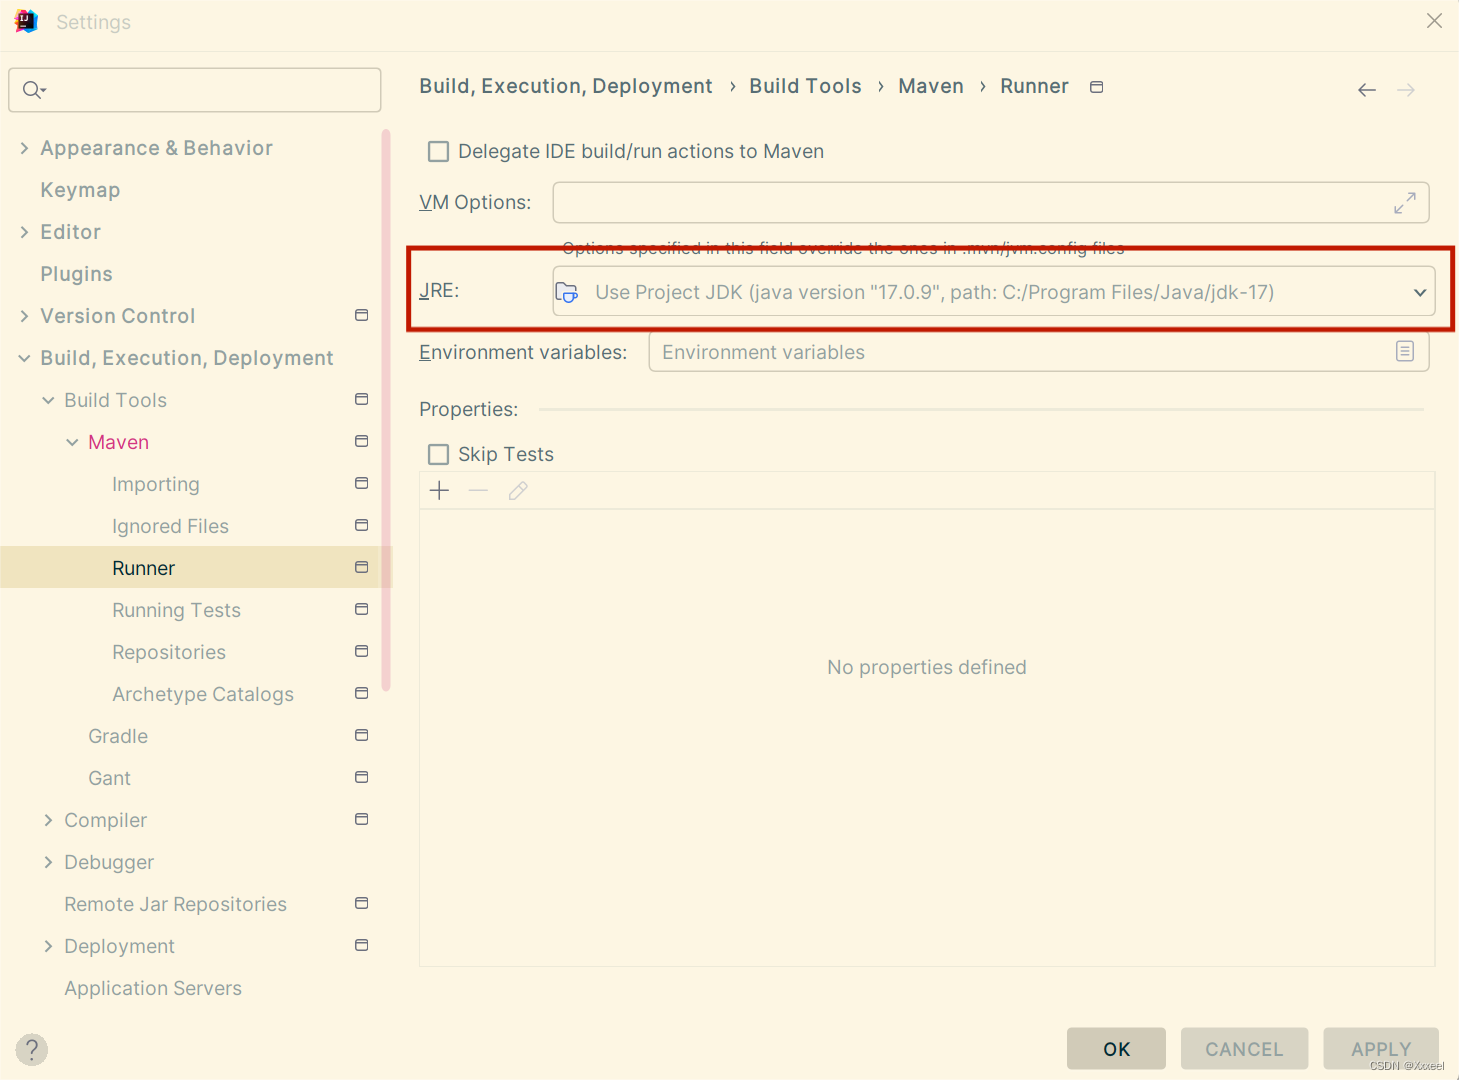
Task: Focus the settings search field
Action: (x=195, y=90)
